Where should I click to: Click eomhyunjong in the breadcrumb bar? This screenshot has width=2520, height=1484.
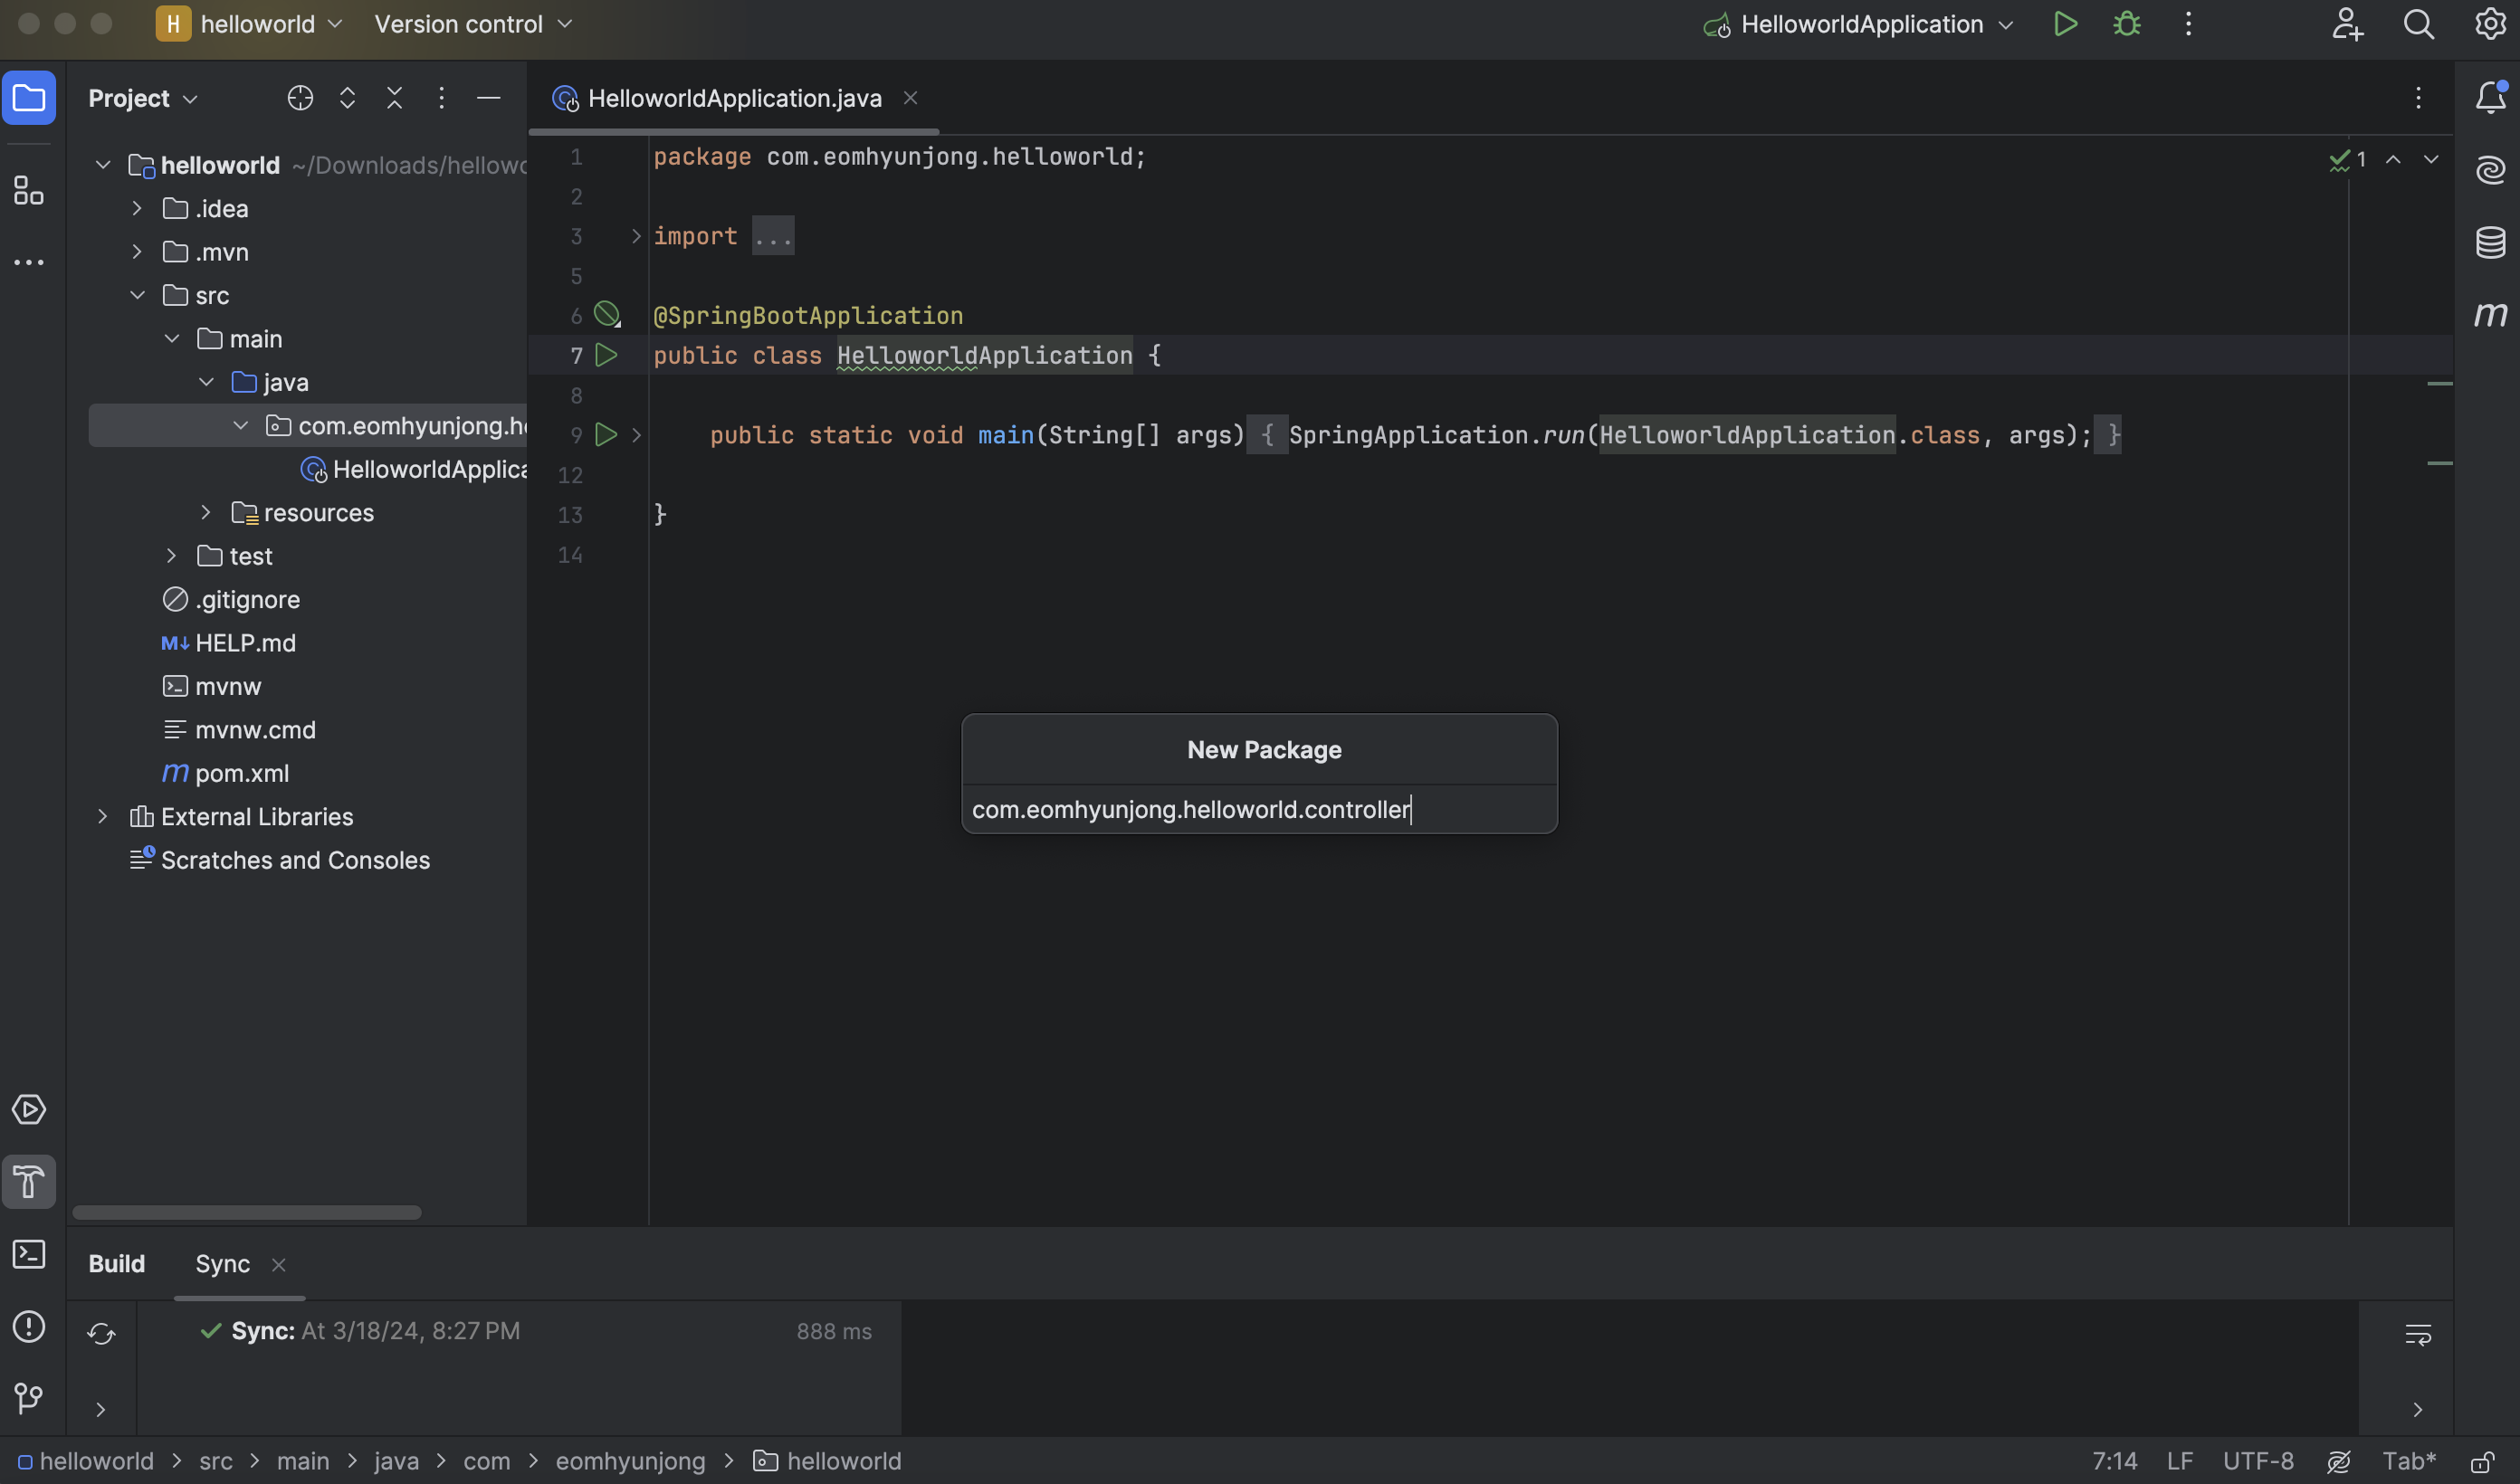[x=629, y=1462]
